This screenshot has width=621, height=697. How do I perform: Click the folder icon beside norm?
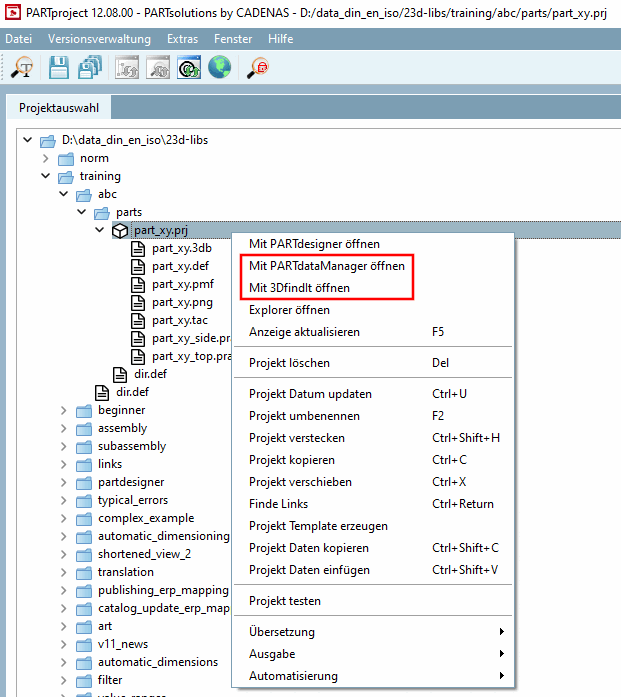pos(66,159)
